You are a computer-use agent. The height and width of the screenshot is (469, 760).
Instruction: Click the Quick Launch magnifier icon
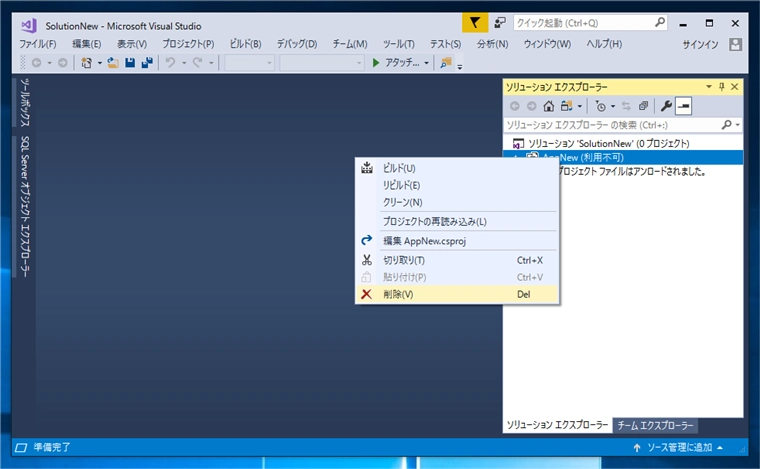coord(660,22)
